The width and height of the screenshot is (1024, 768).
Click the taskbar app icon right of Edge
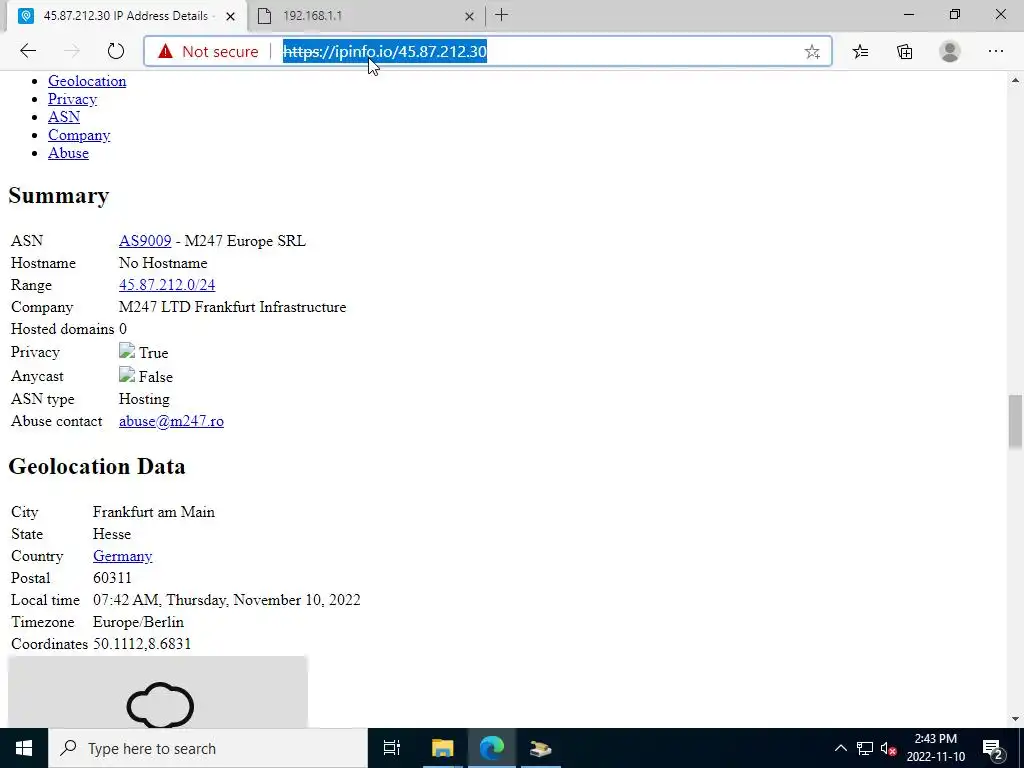pyautogui.click(x=541, y=748)
